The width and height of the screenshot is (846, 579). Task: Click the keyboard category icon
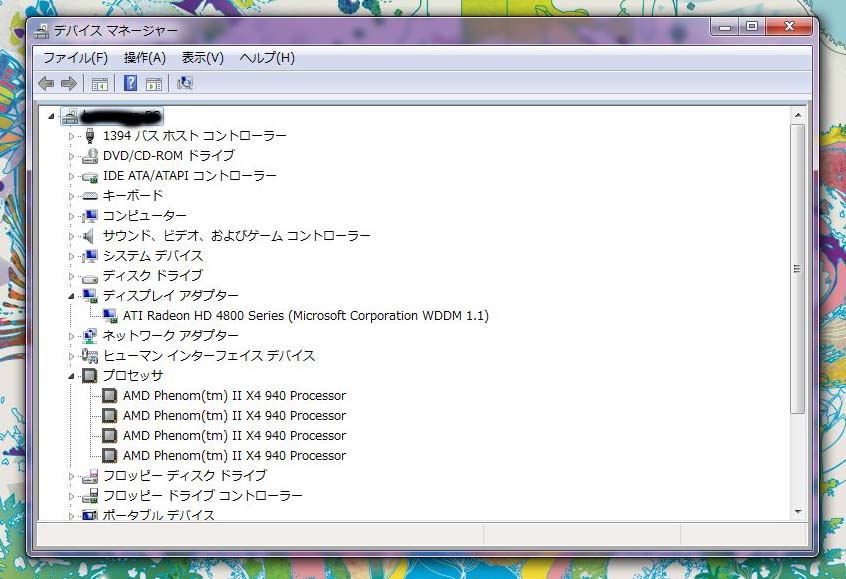tap(90, 196)
